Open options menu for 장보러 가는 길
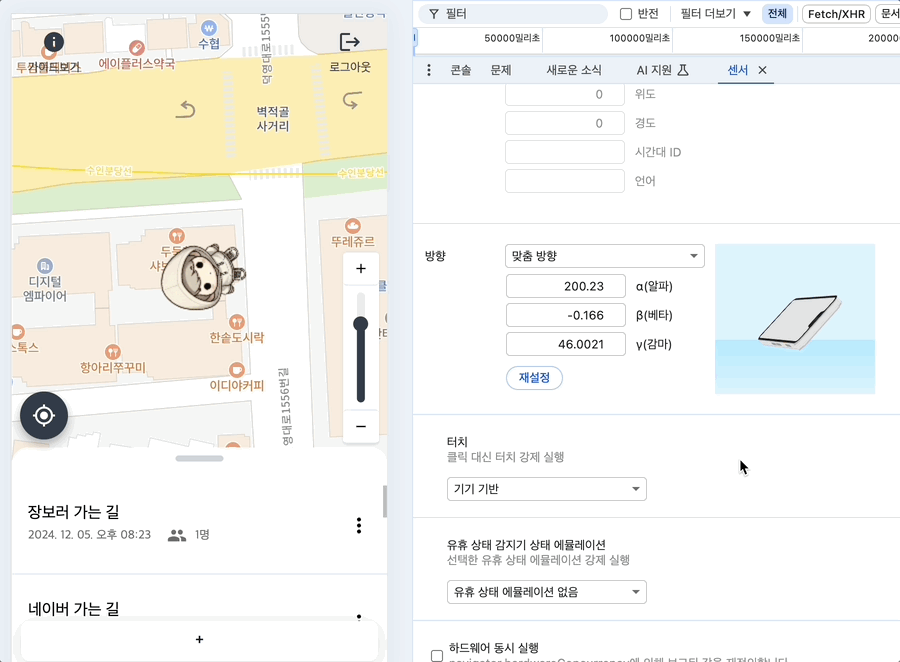Image resolution: width=900 pixels, height=662 pixels. point(359,525)
